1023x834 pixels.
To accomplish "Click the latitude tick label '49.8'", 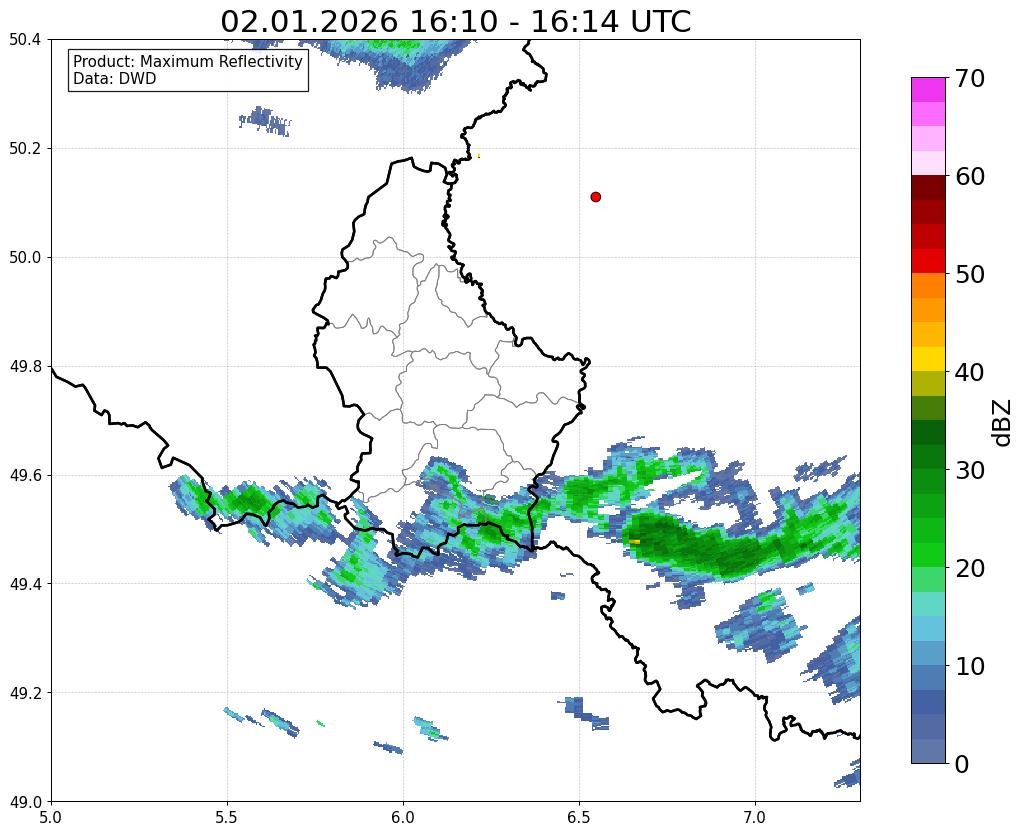I will (x=25, y=367).
